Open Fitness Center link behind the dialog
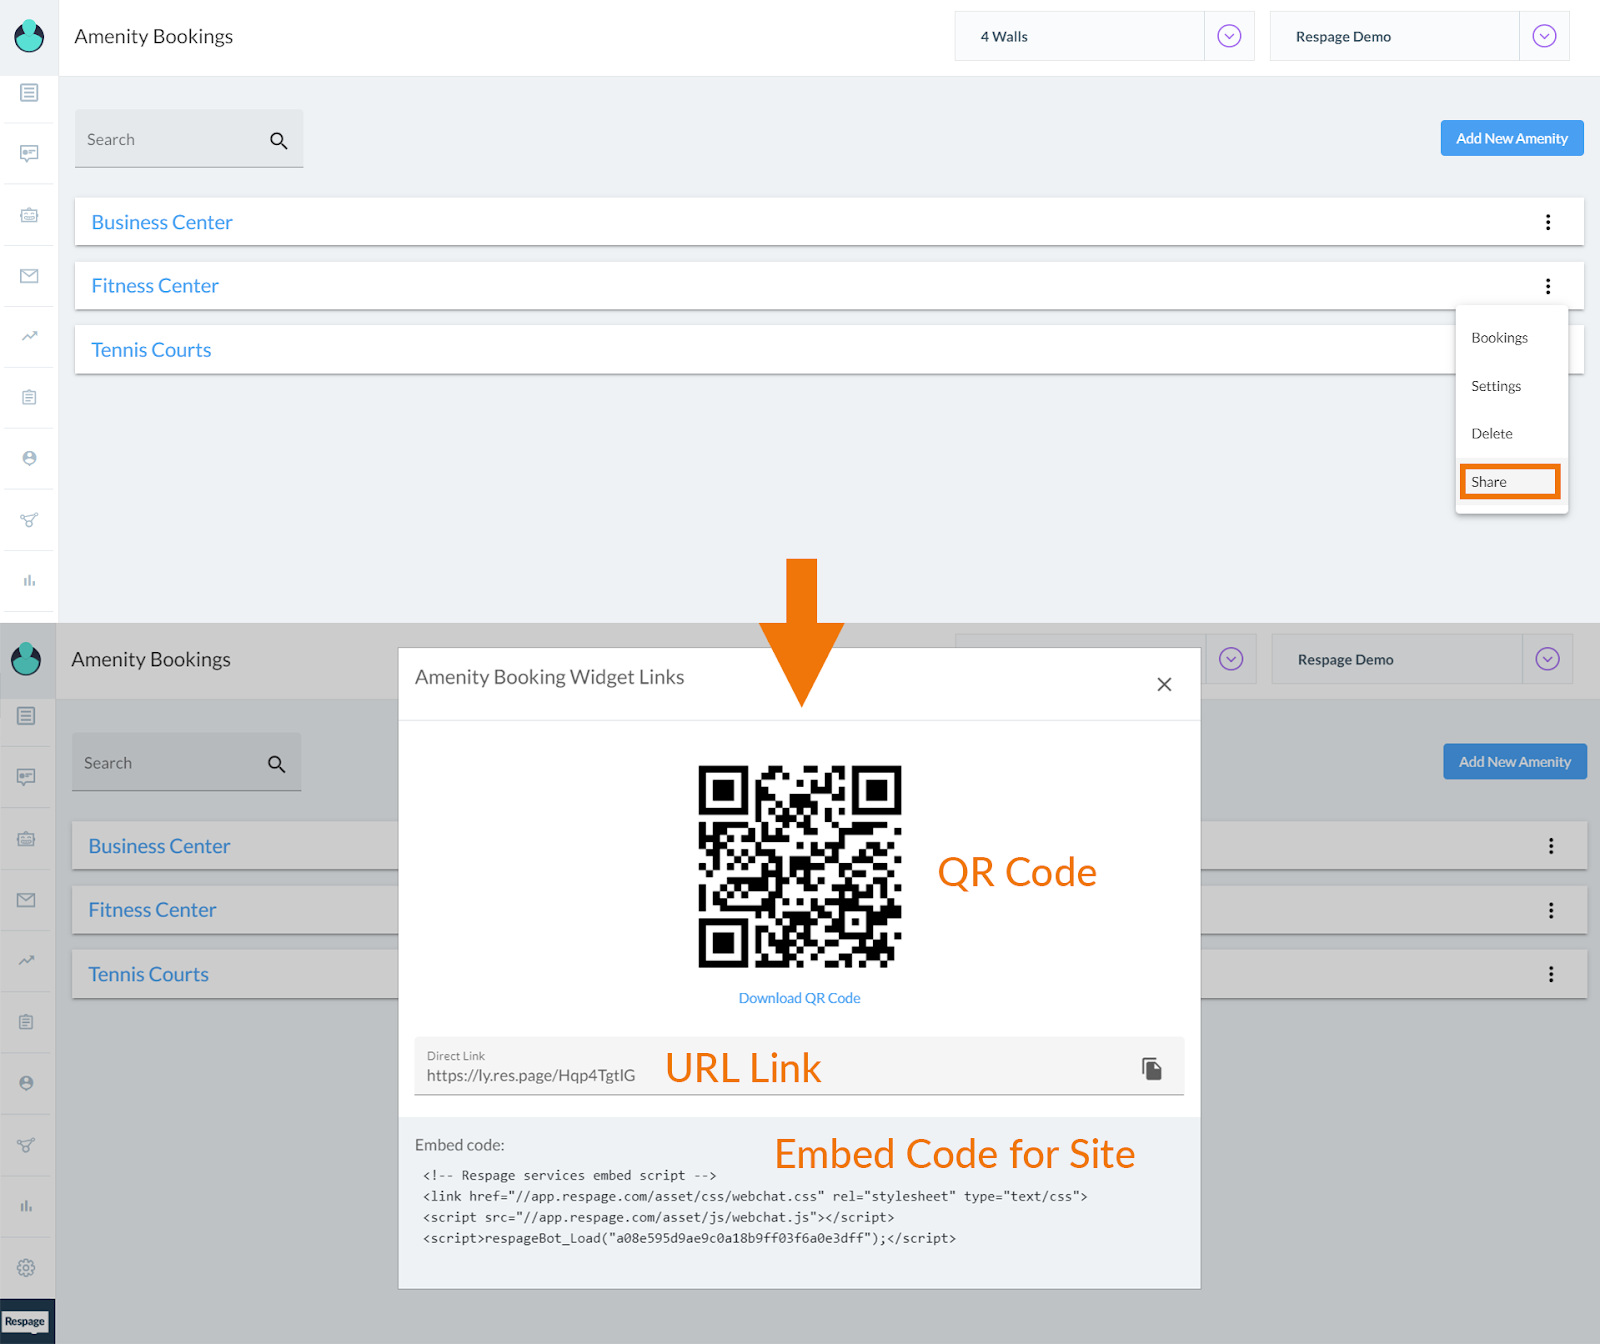 pos(152,910)
